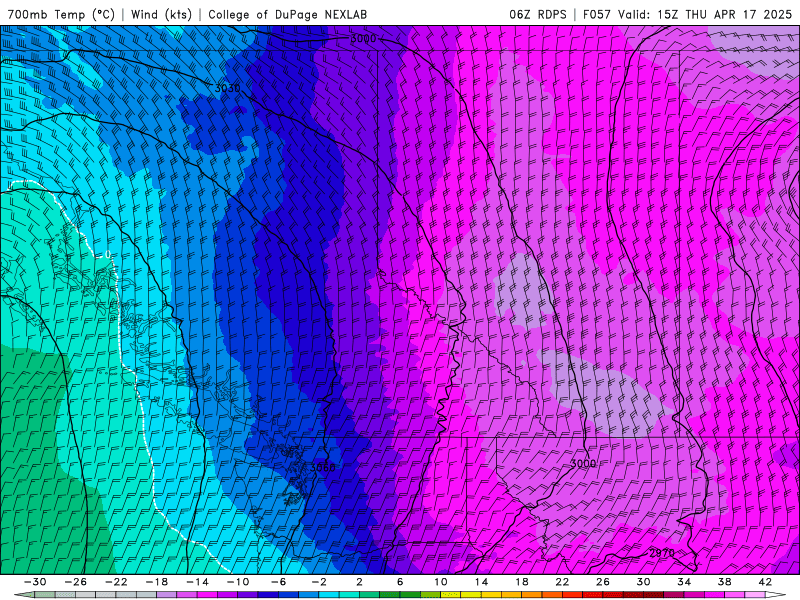Click the -22 color scale label
The height and width of the screenshot is (600, 800).
[116, 582]
